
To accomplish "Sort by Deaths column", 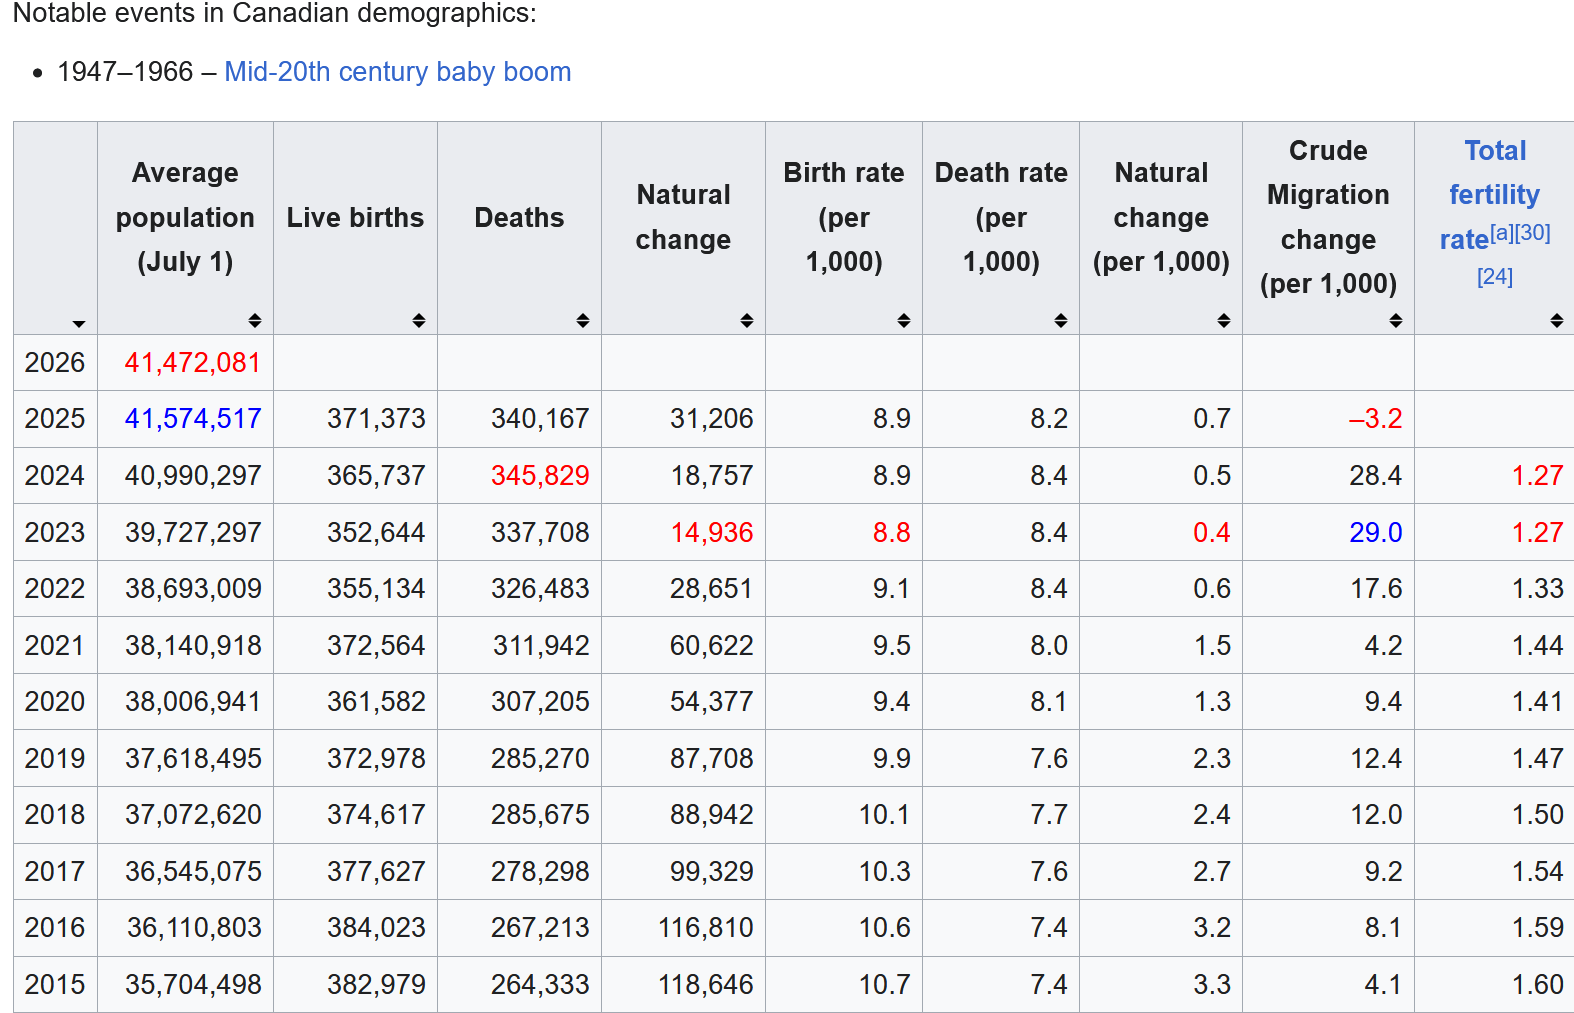I will point(583,320).
